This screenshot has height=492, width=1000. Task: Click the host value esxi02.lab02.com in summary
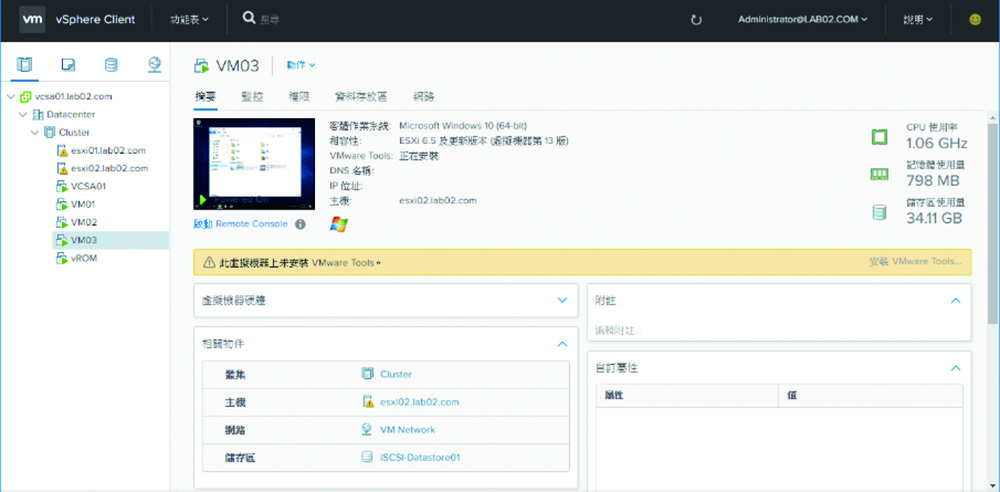point(438,200)
